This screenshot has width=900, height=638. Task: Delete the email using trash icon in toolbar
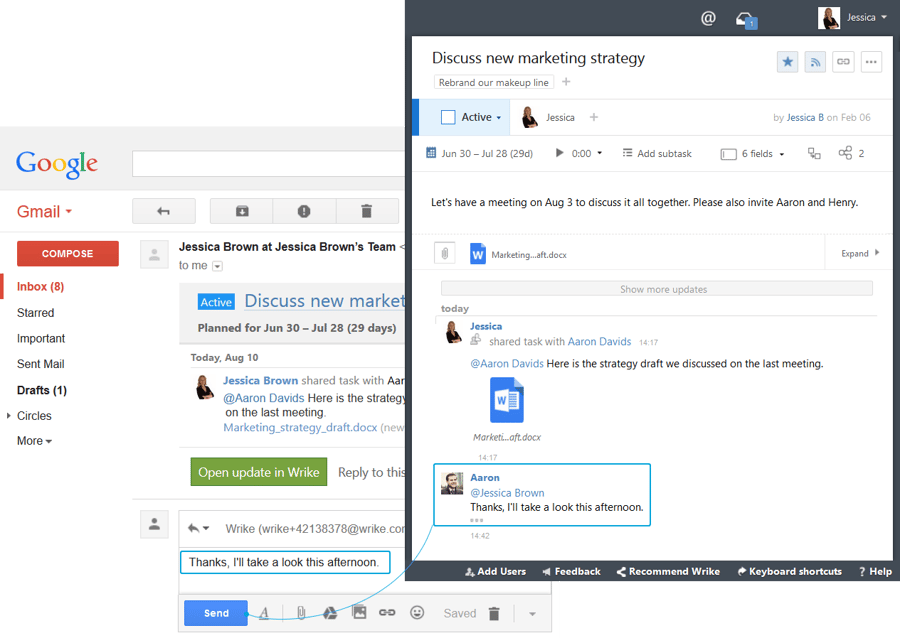pos(367,211)
